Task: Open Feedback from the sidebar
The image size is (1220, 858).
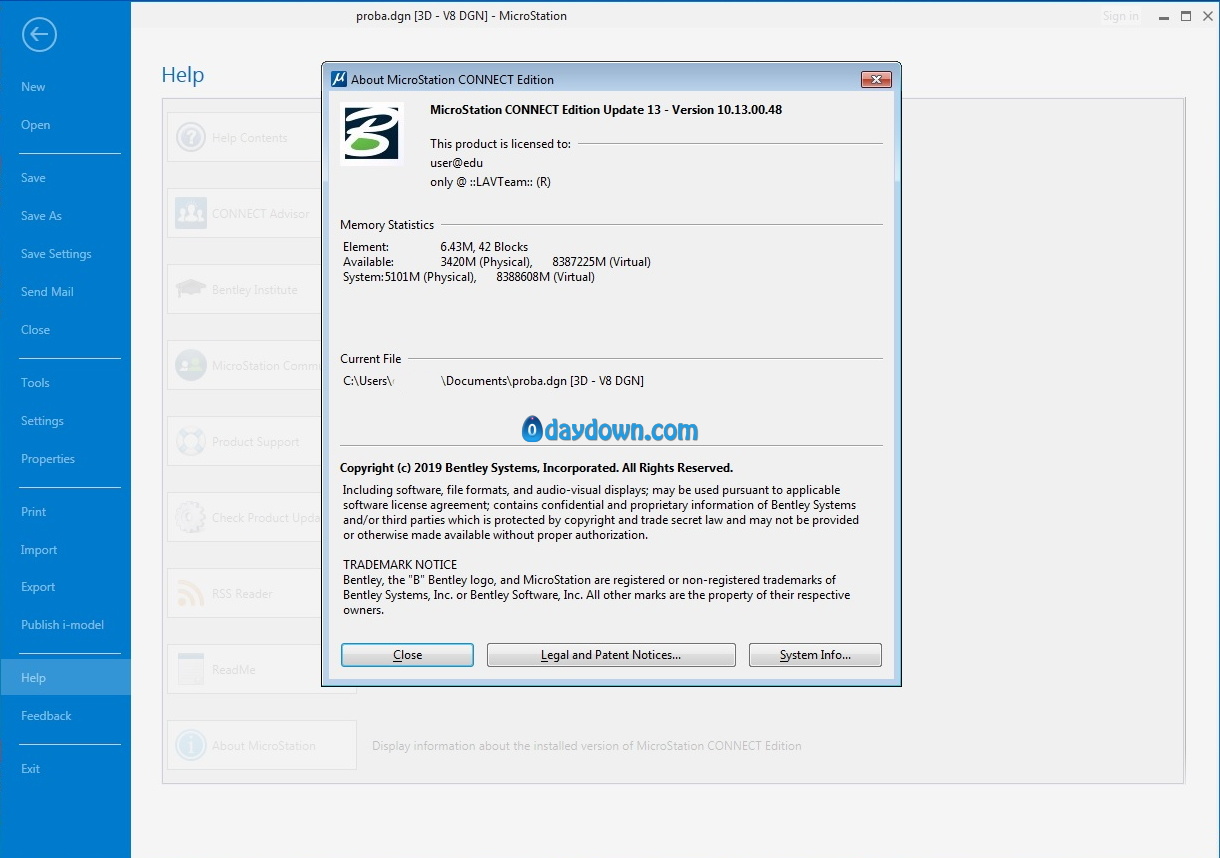Action: point(65,716)
